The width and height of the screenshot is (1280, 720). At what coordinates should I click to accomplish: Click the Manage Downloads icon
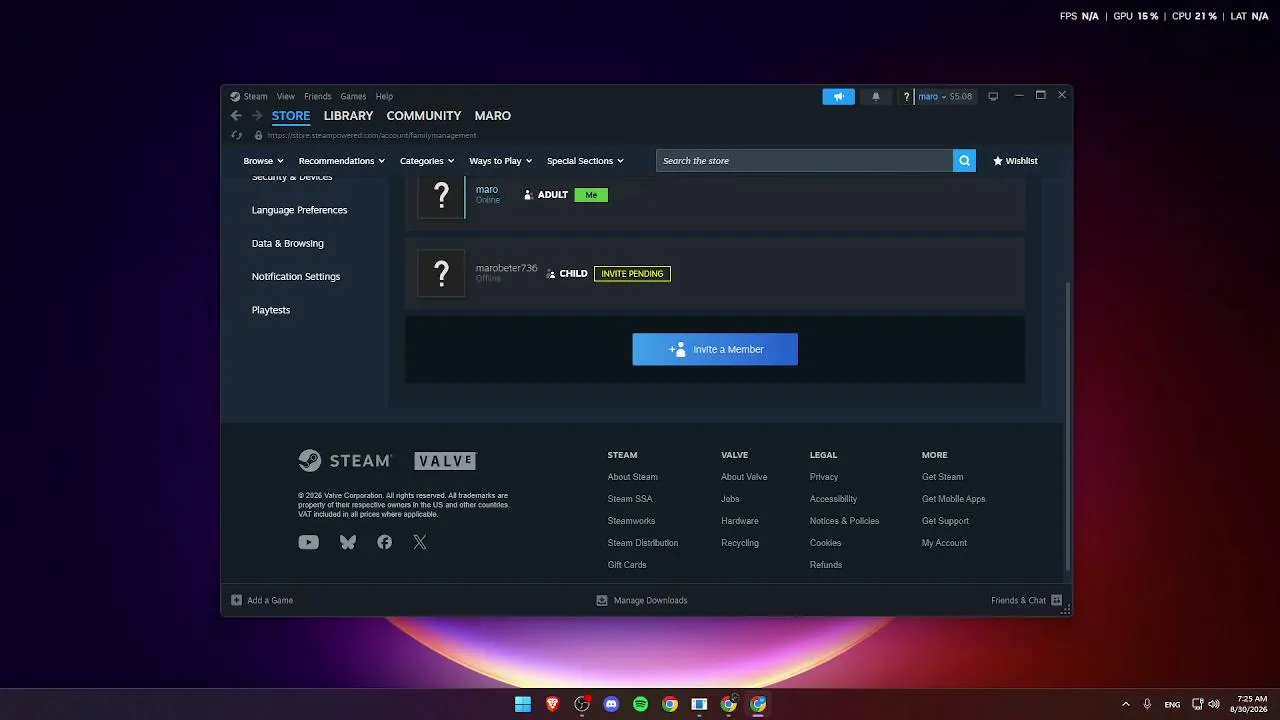tap(602, 600)
